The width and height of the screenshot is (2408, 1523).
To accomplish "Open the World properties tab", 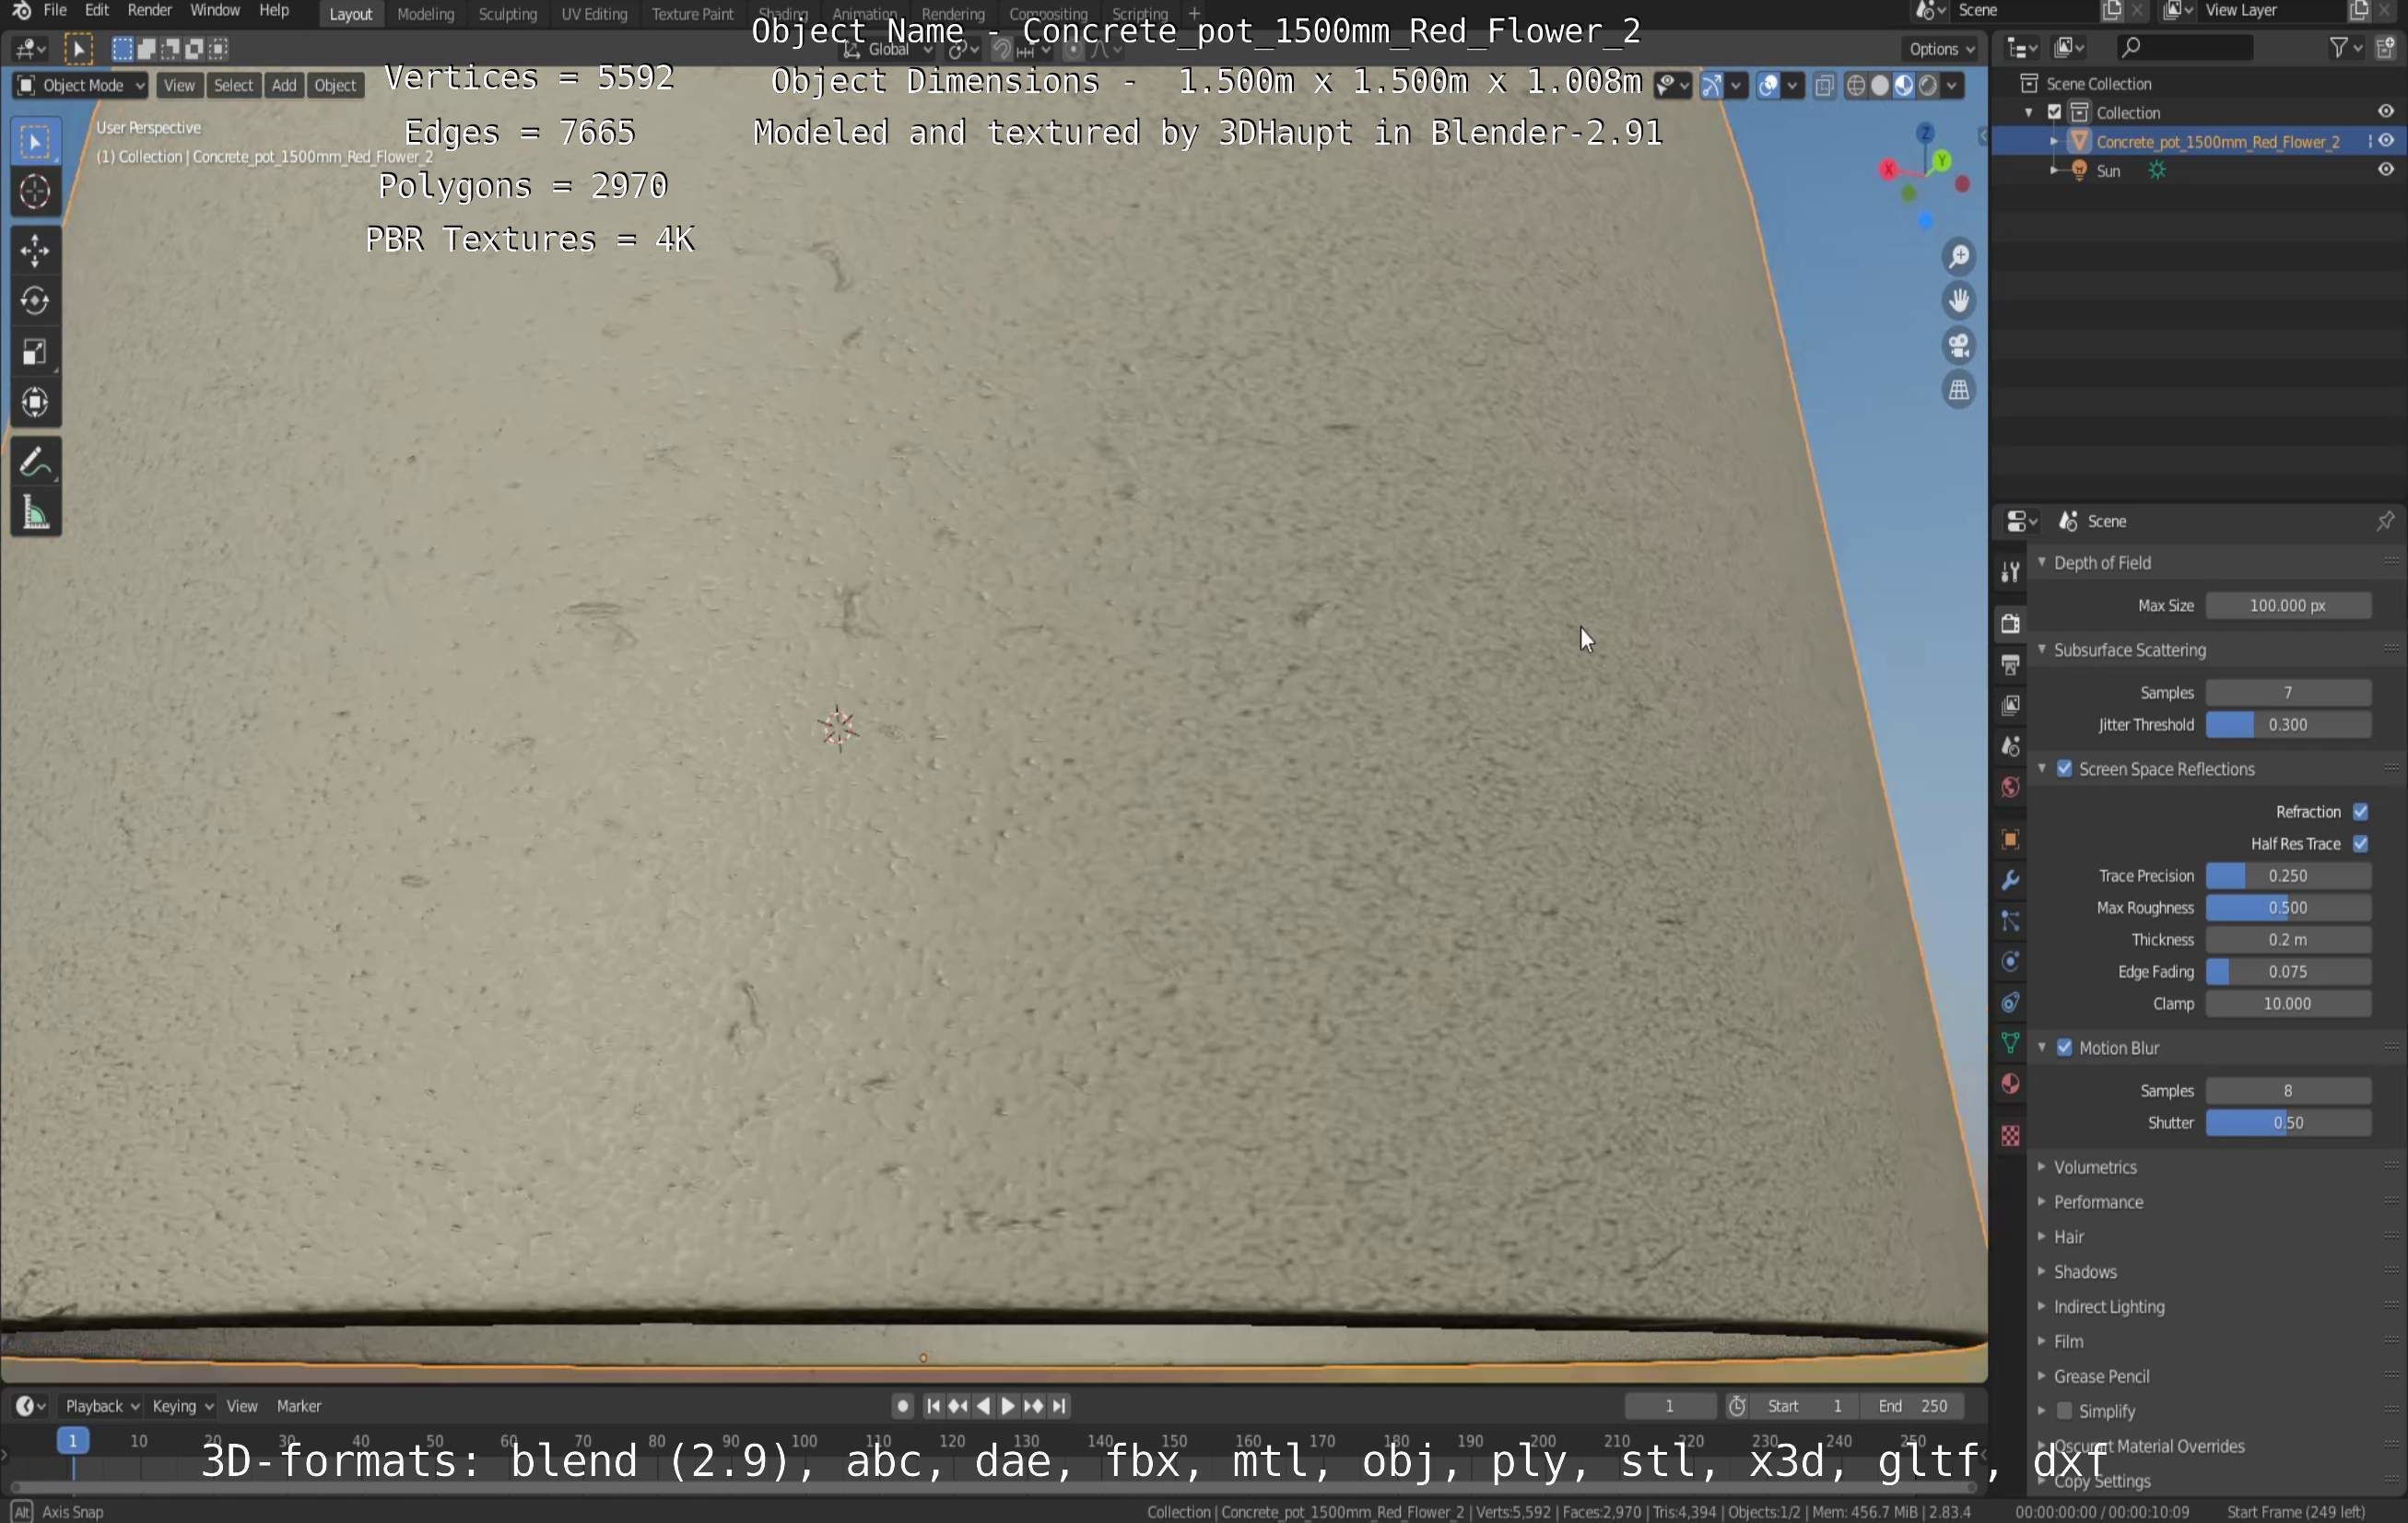I will coord(2010,787).
